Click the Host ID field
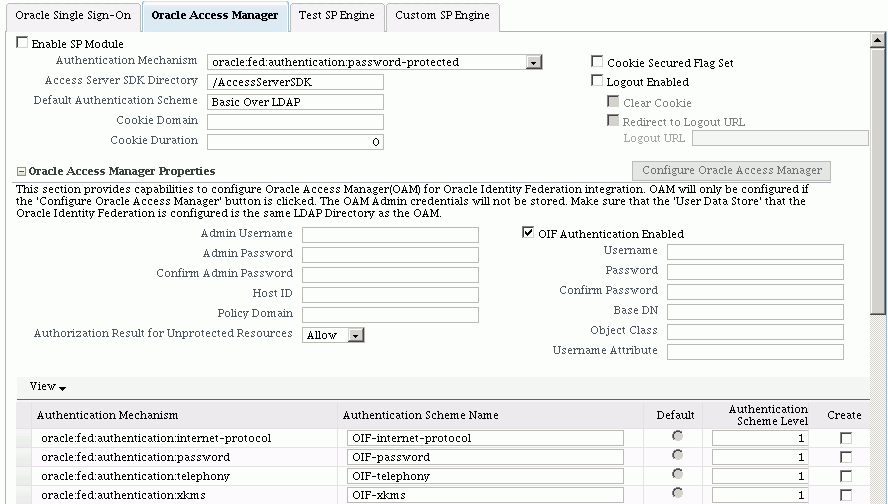This screenshot has width=888, height=504. (x=390, y=295)
